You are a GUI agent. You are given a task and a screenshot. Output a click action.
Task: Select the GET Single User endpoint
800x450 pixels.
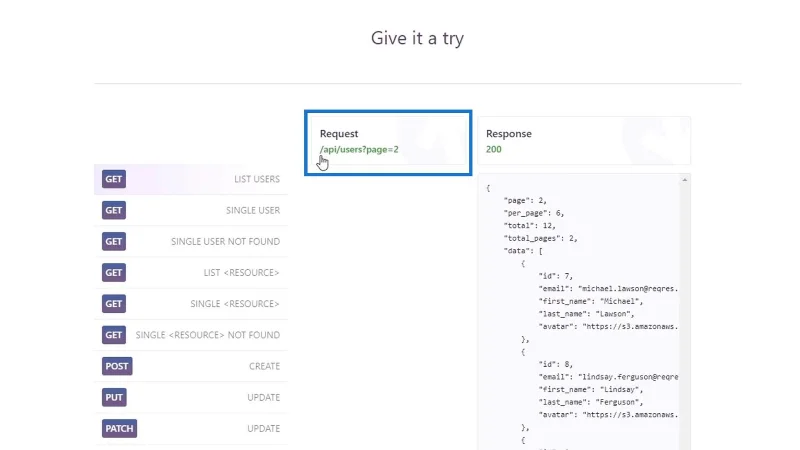191,210
